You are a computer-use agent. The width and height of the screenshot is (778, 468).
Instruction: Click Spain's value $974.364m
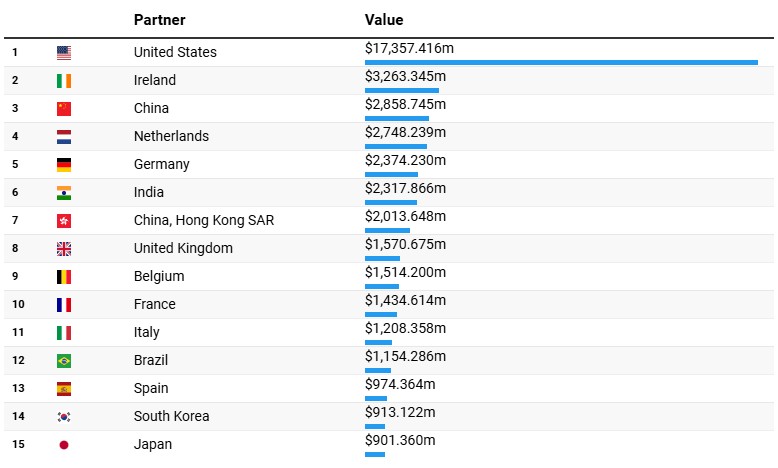pos(400,384)
